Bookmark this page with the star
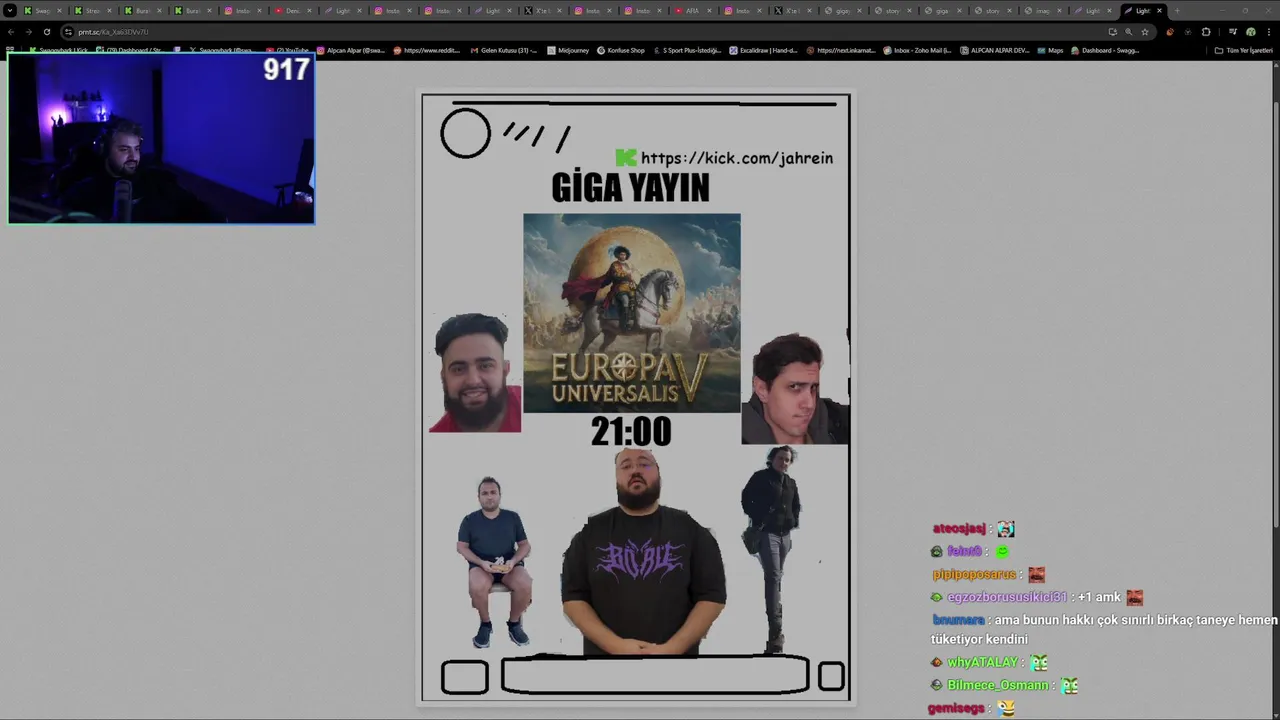The image size is (1280, 720). tap(1145, 32)
